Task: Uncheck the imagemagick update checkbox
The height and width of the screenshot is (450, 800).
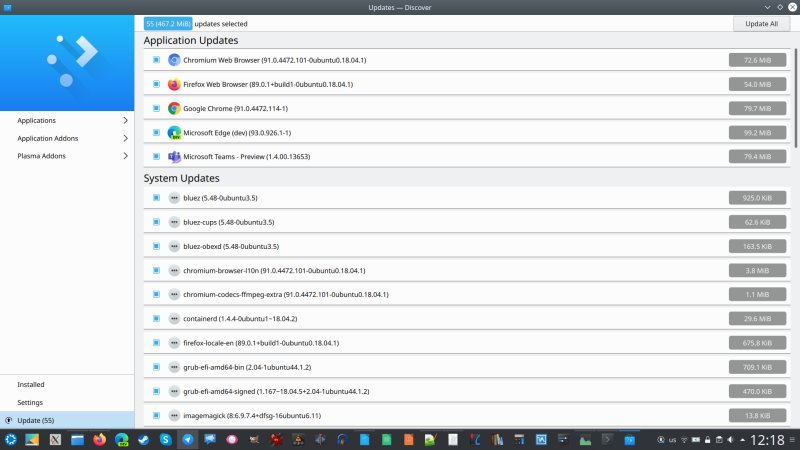Action: [156, 416]
